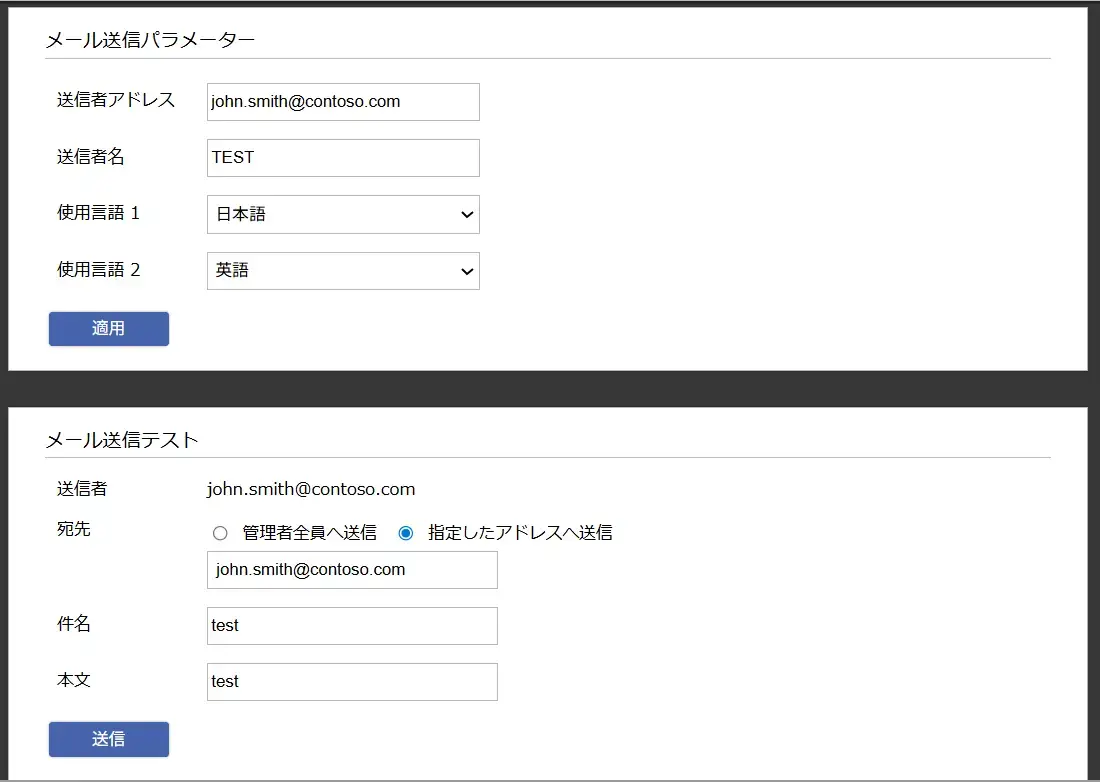1100x782 pixels.
Task: Click the メール送信パラメーター section heading
Action: pyautogui.click(x=150, y=40)
